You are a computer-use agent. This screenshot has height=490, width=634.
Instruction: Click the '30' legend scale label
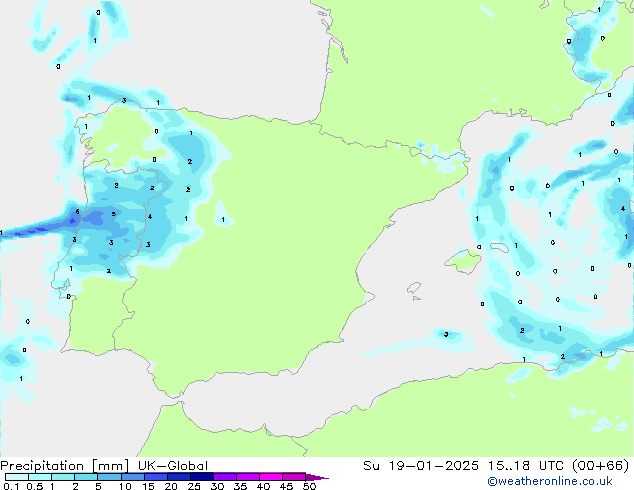[217, 486]
